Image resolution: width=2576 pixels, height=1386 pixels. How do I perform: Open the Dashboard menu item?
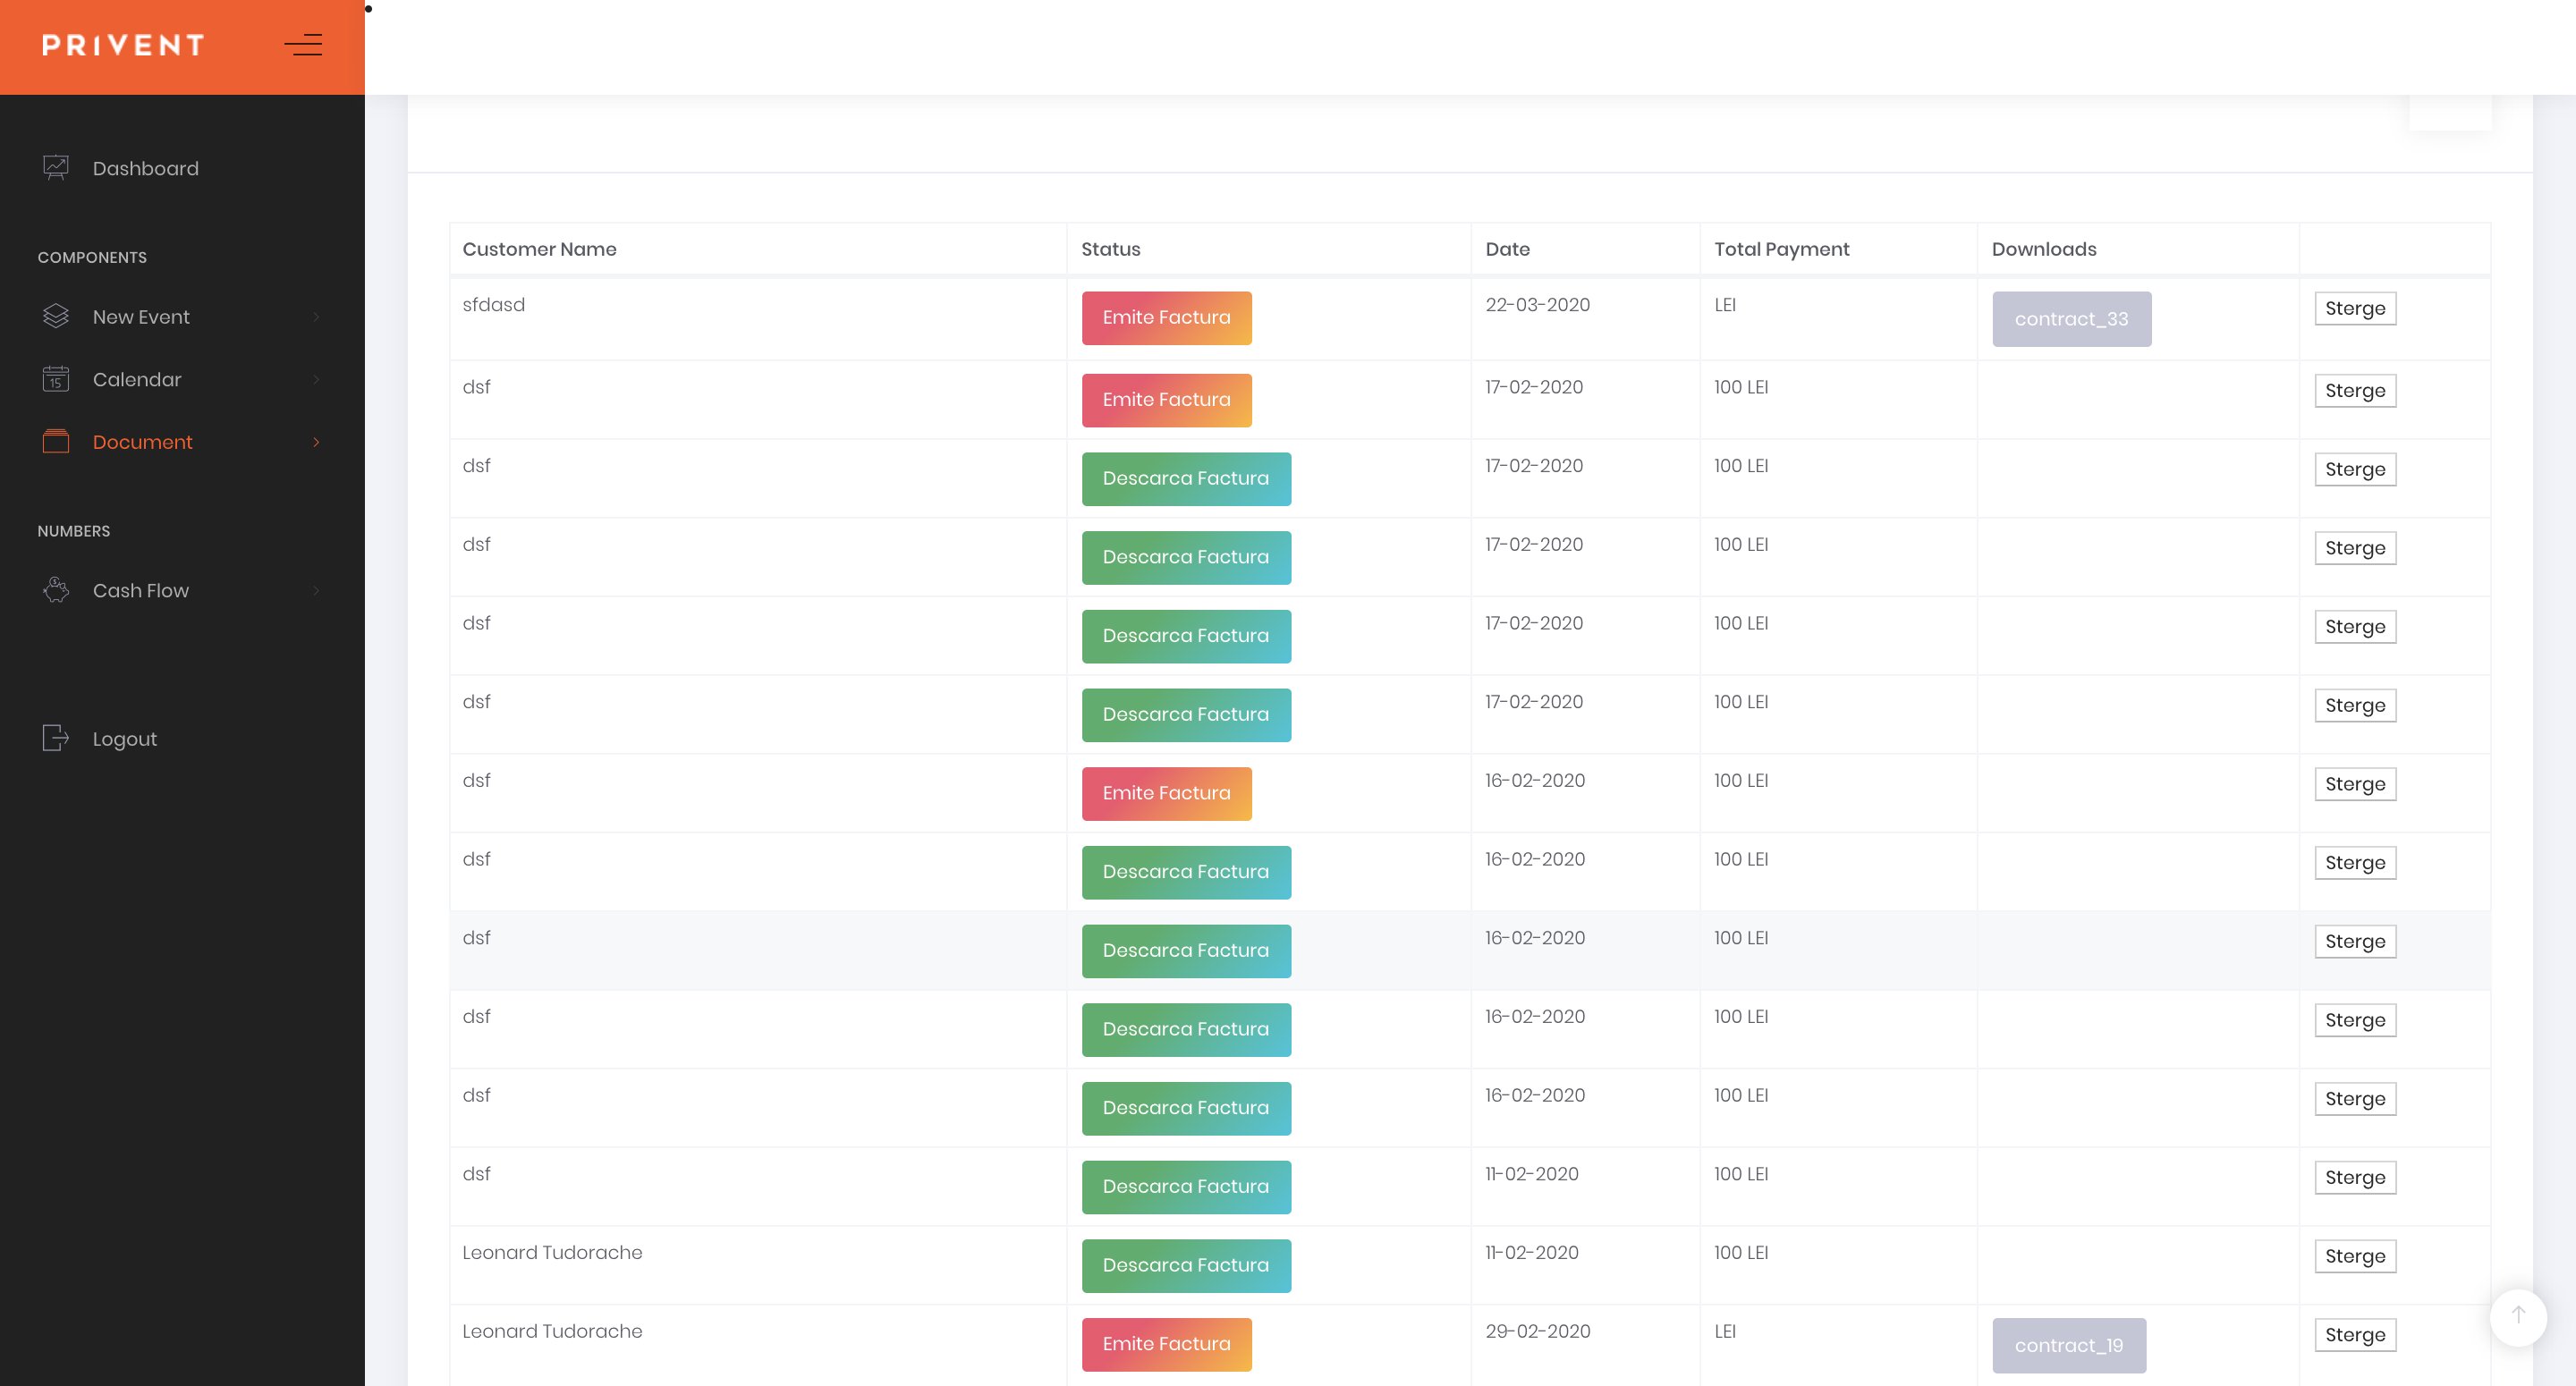[x=146, y=168]
